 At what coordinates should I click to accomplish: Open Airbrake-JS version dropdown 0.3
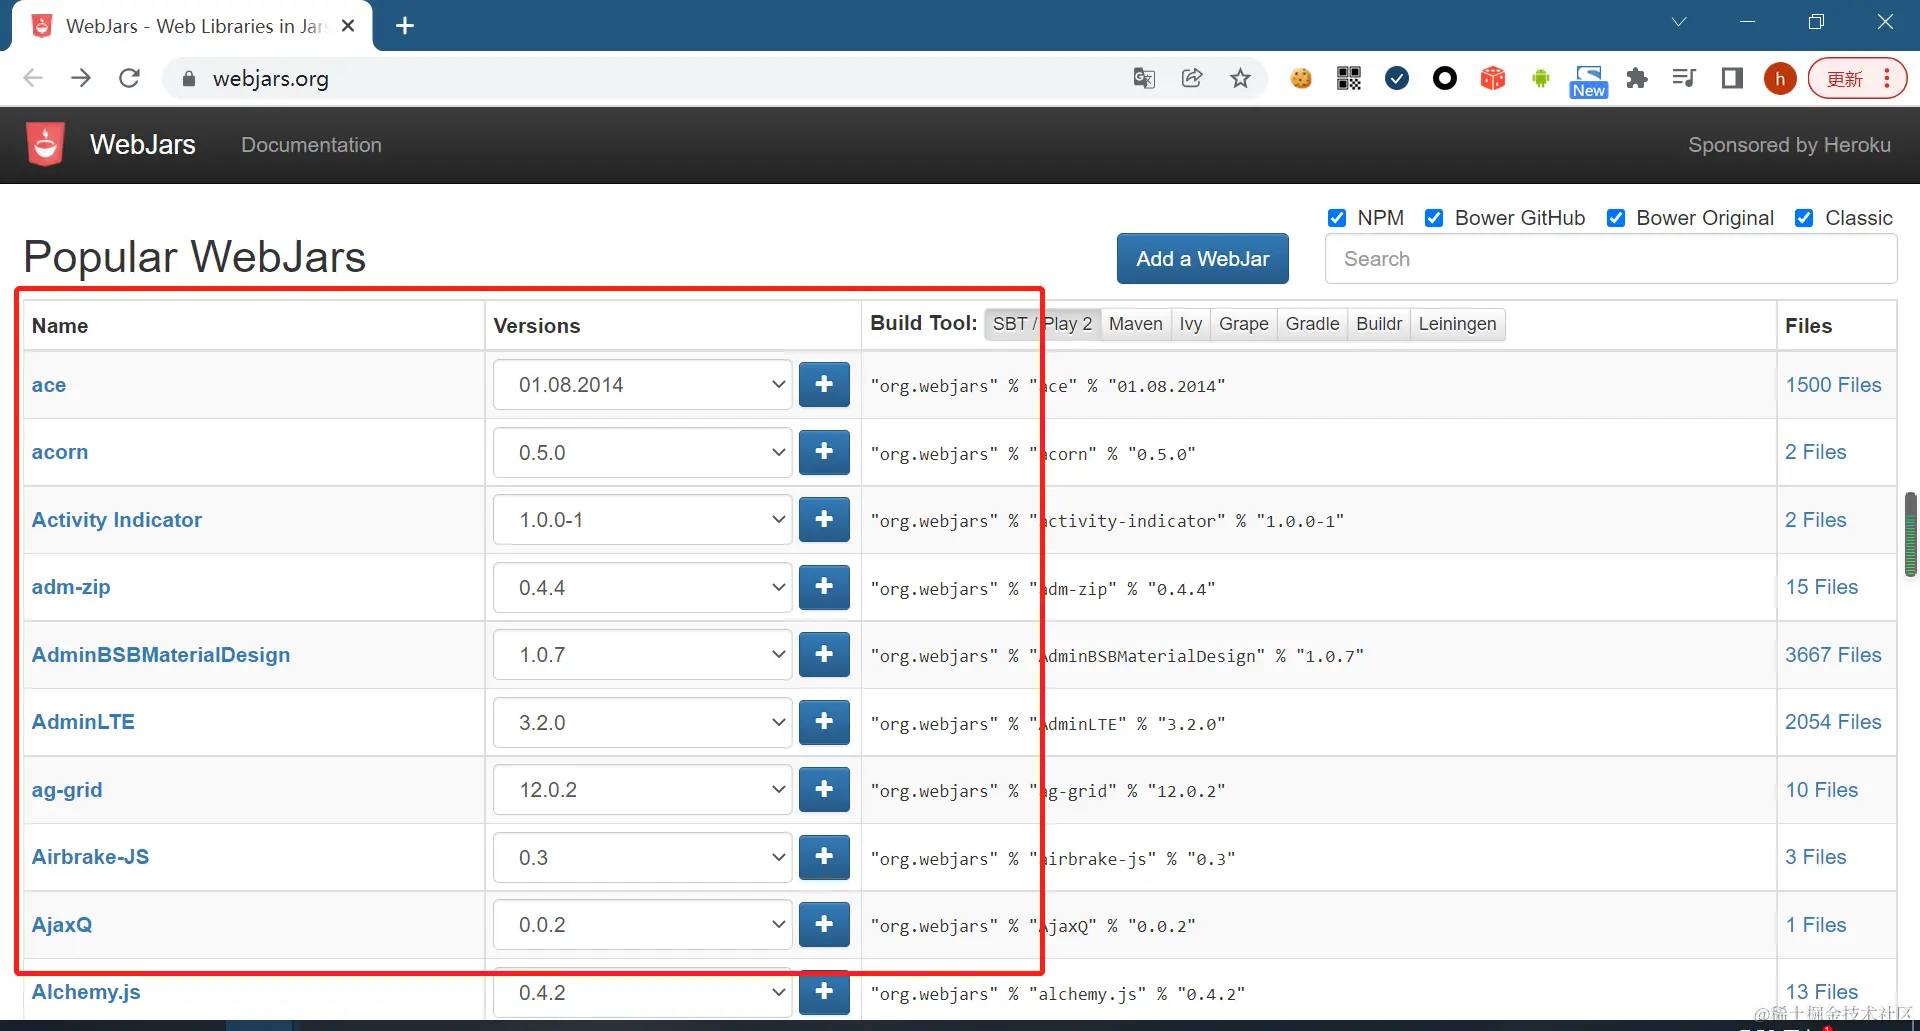click(x=643, y=857)
